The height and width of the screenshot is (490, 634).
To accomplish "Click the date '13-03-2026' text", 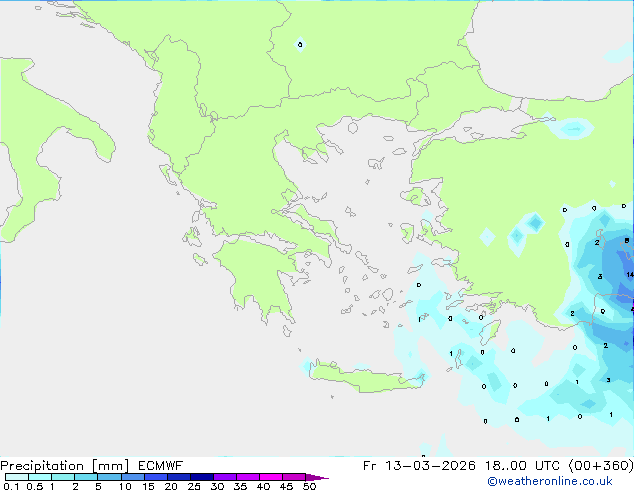I will [430, 466].
